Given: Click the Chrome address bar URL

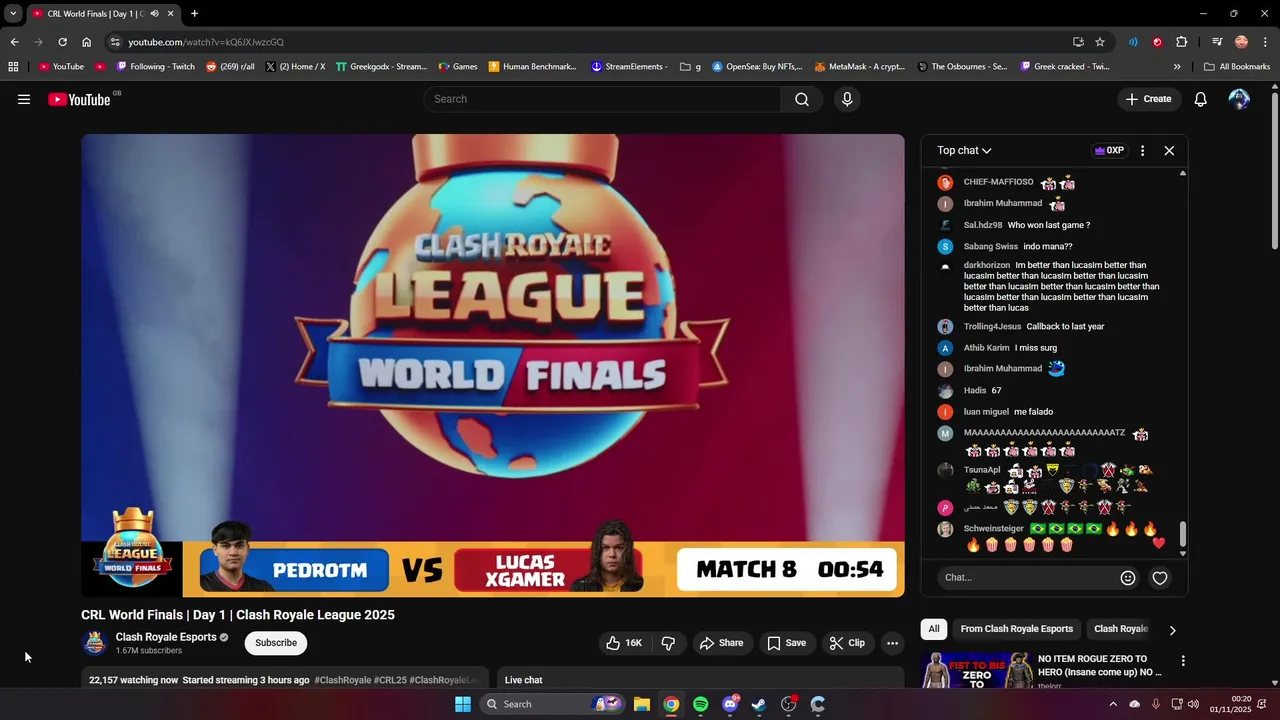Looking at the screenshot, I should point(206,42).
